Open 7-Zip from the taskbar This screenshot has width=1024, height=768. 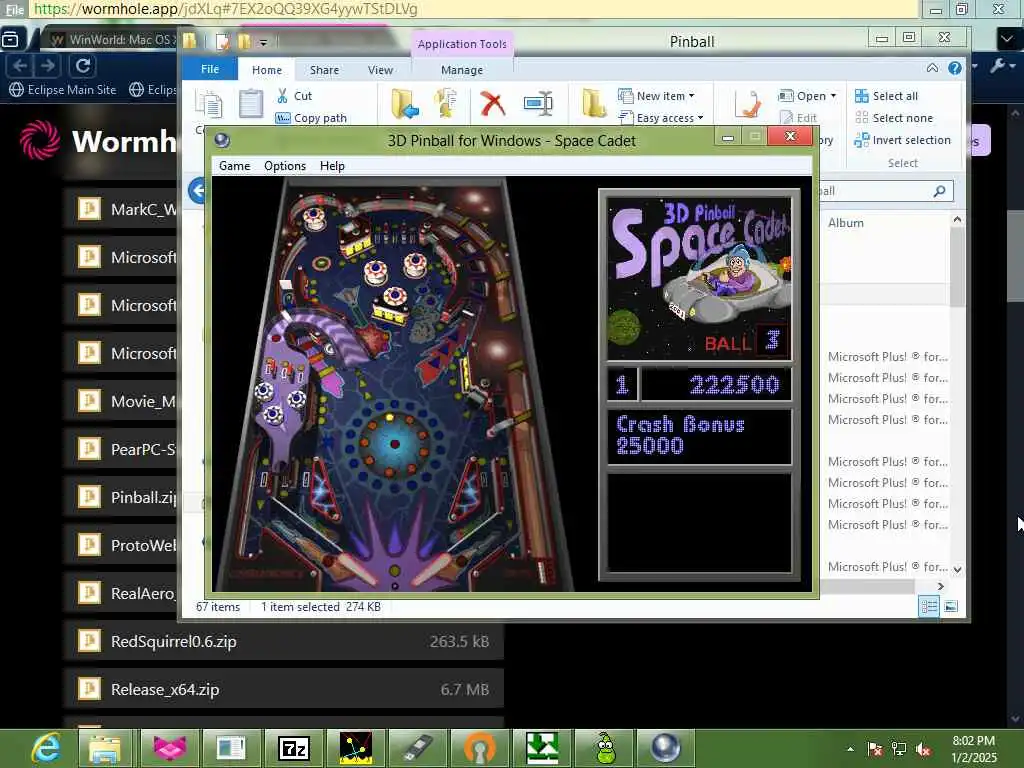293,748
